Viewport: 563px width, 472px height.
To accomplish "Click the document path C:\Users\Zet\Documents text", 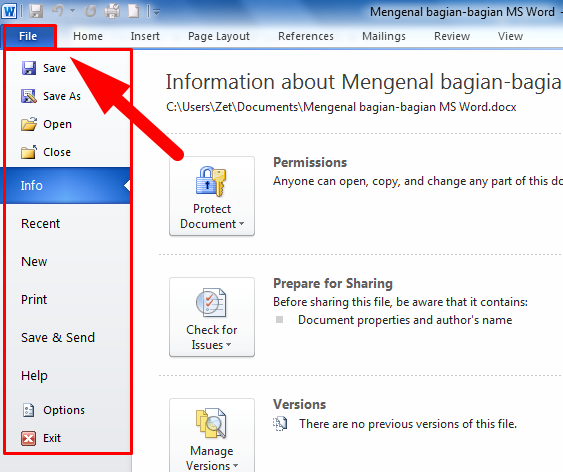I will pyautogui.click(x=341, y=107).
